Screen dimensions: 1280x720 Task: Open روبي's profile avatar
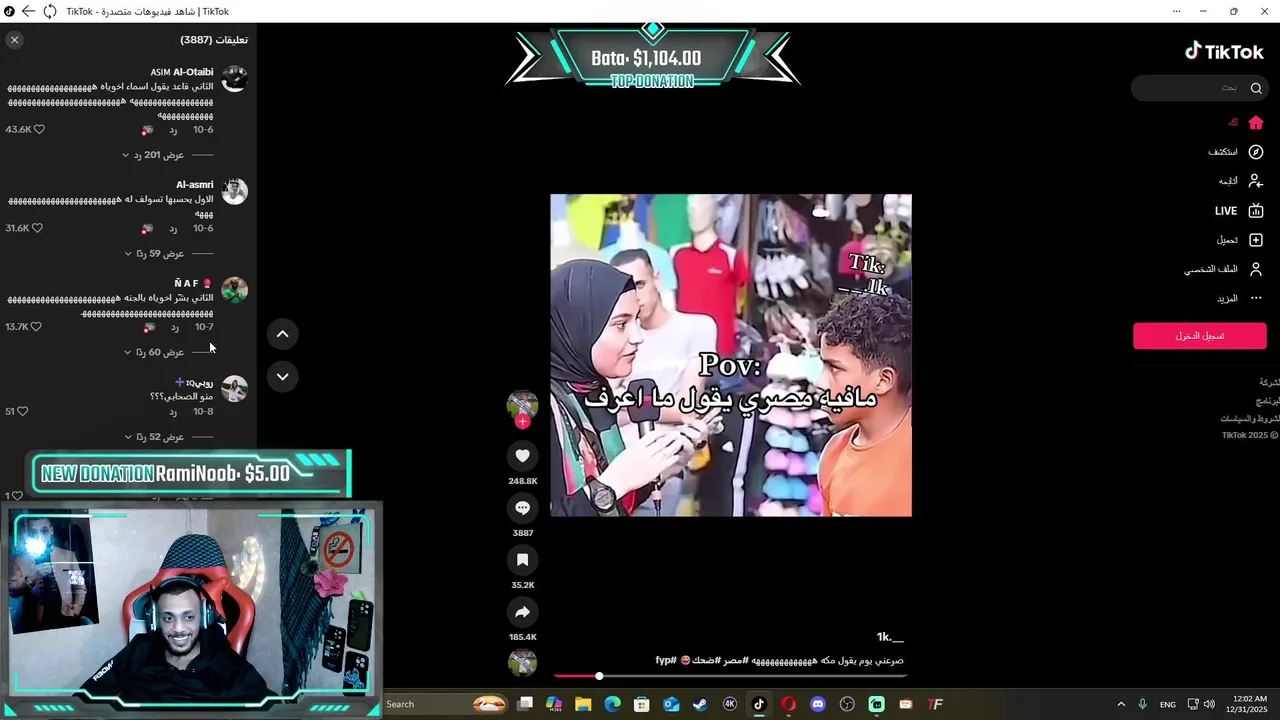click(234, 389)
